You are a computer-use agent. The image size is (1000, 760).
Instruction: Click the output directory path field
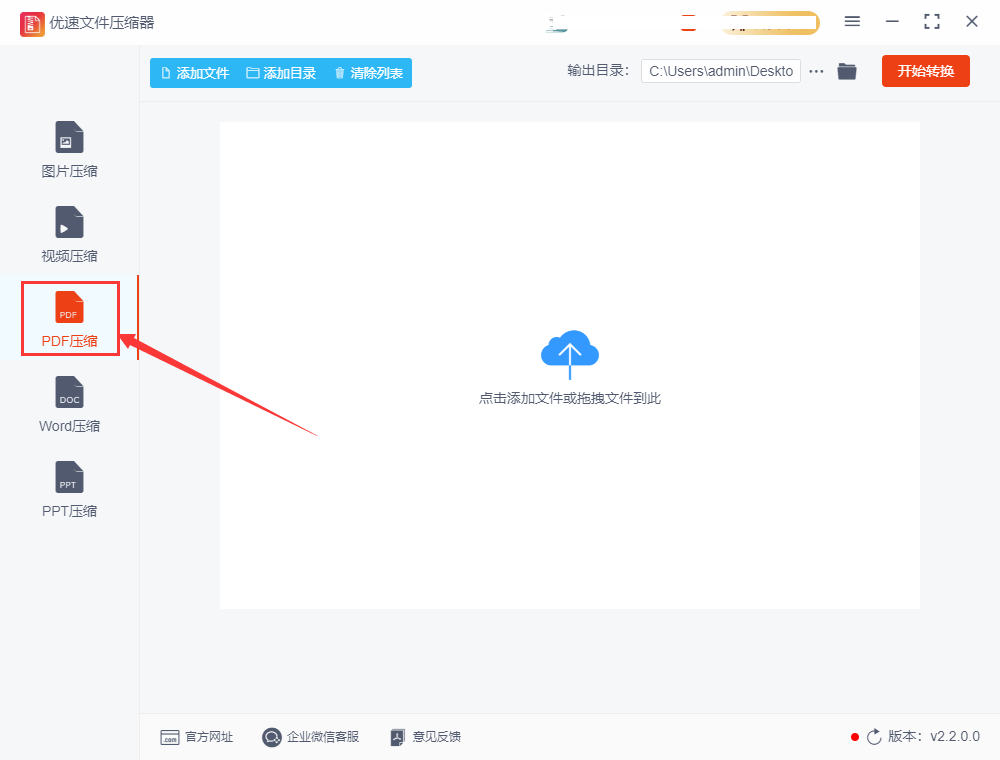click(x=721, y=71)
